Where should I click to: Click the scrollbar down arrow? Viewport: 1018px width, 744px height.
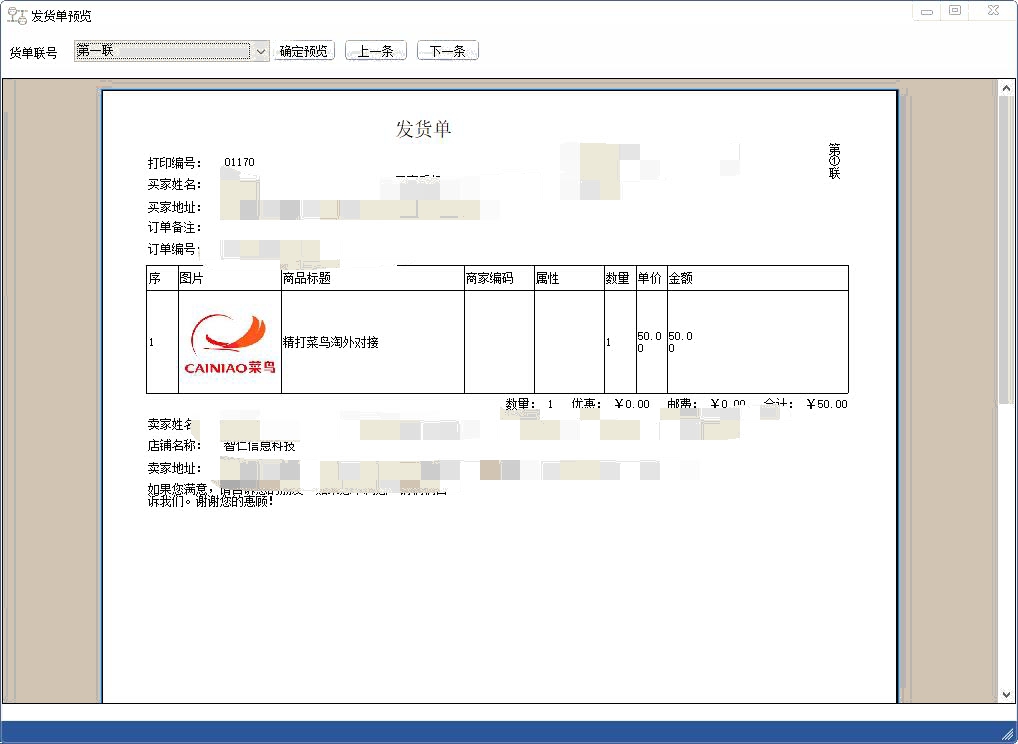click(1007, 694)
